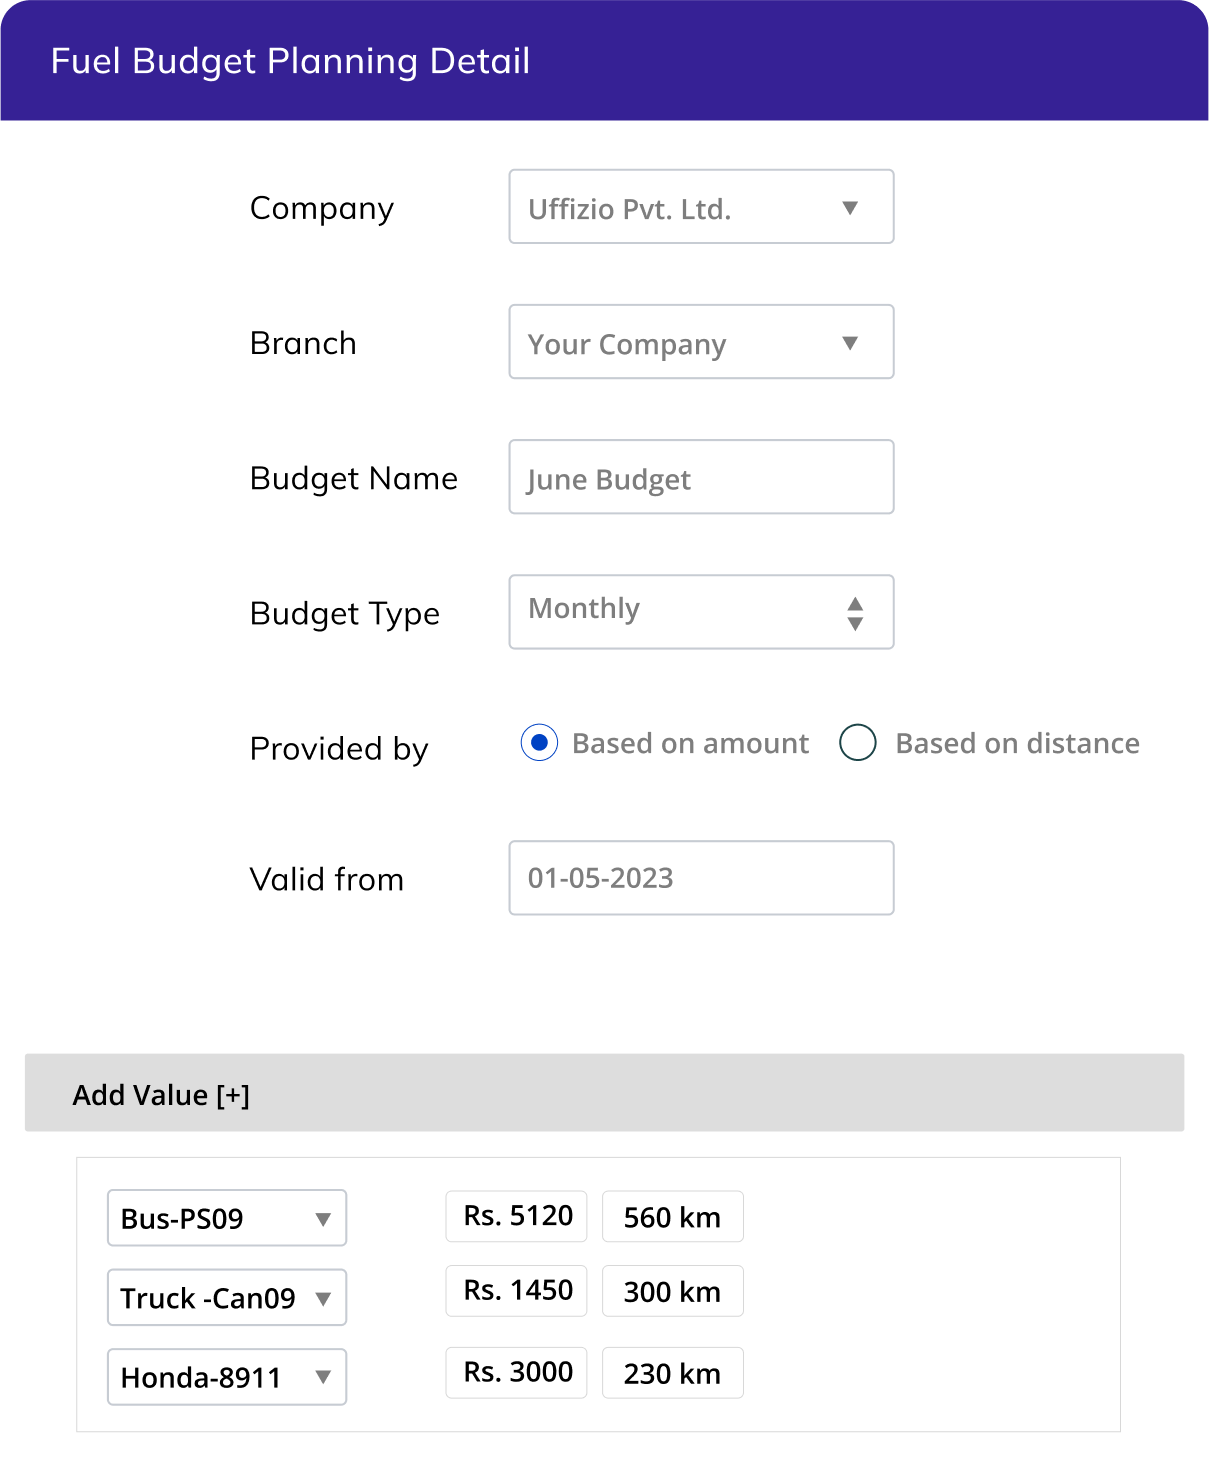The height and width of the screenshot is (1466, 1209).
Task: Click the Rs. 5120 amount field
Action: click(x=516, y=1216)
